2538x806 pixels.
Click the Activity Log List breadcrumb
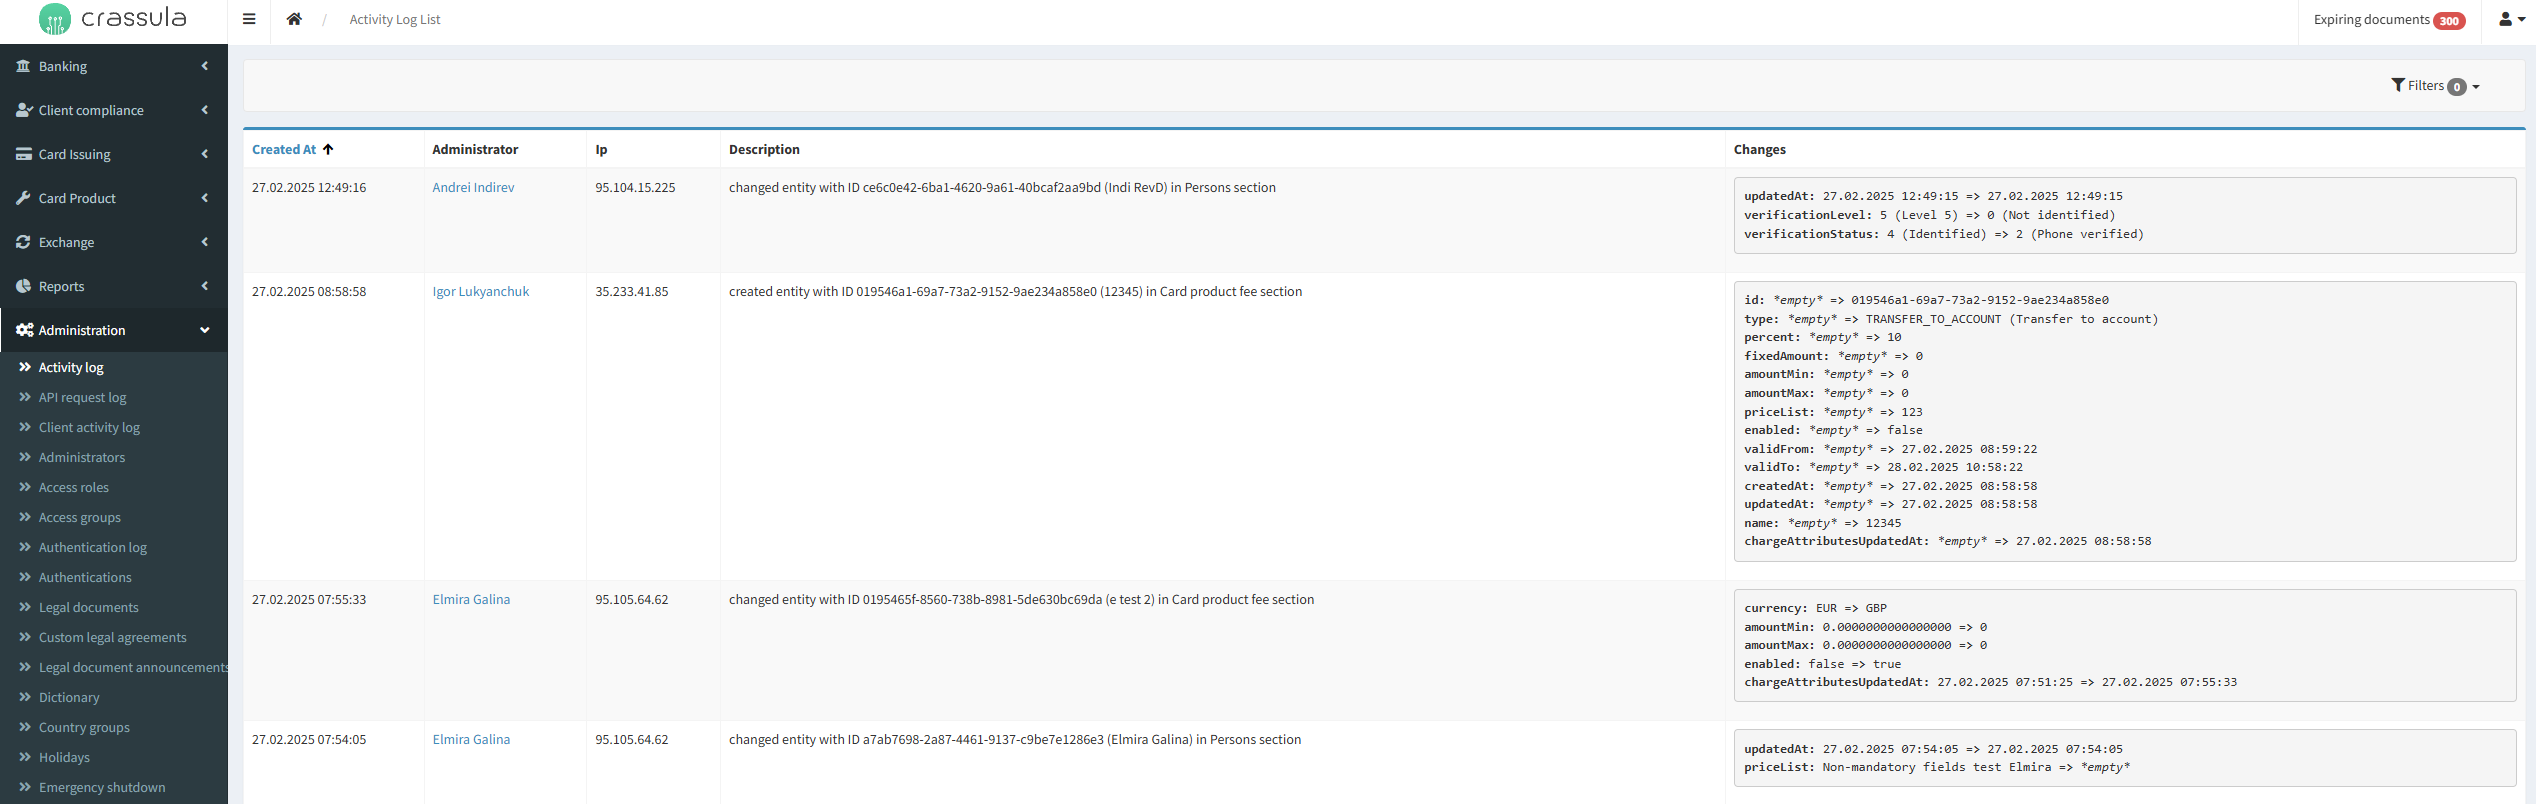(394, 20)
